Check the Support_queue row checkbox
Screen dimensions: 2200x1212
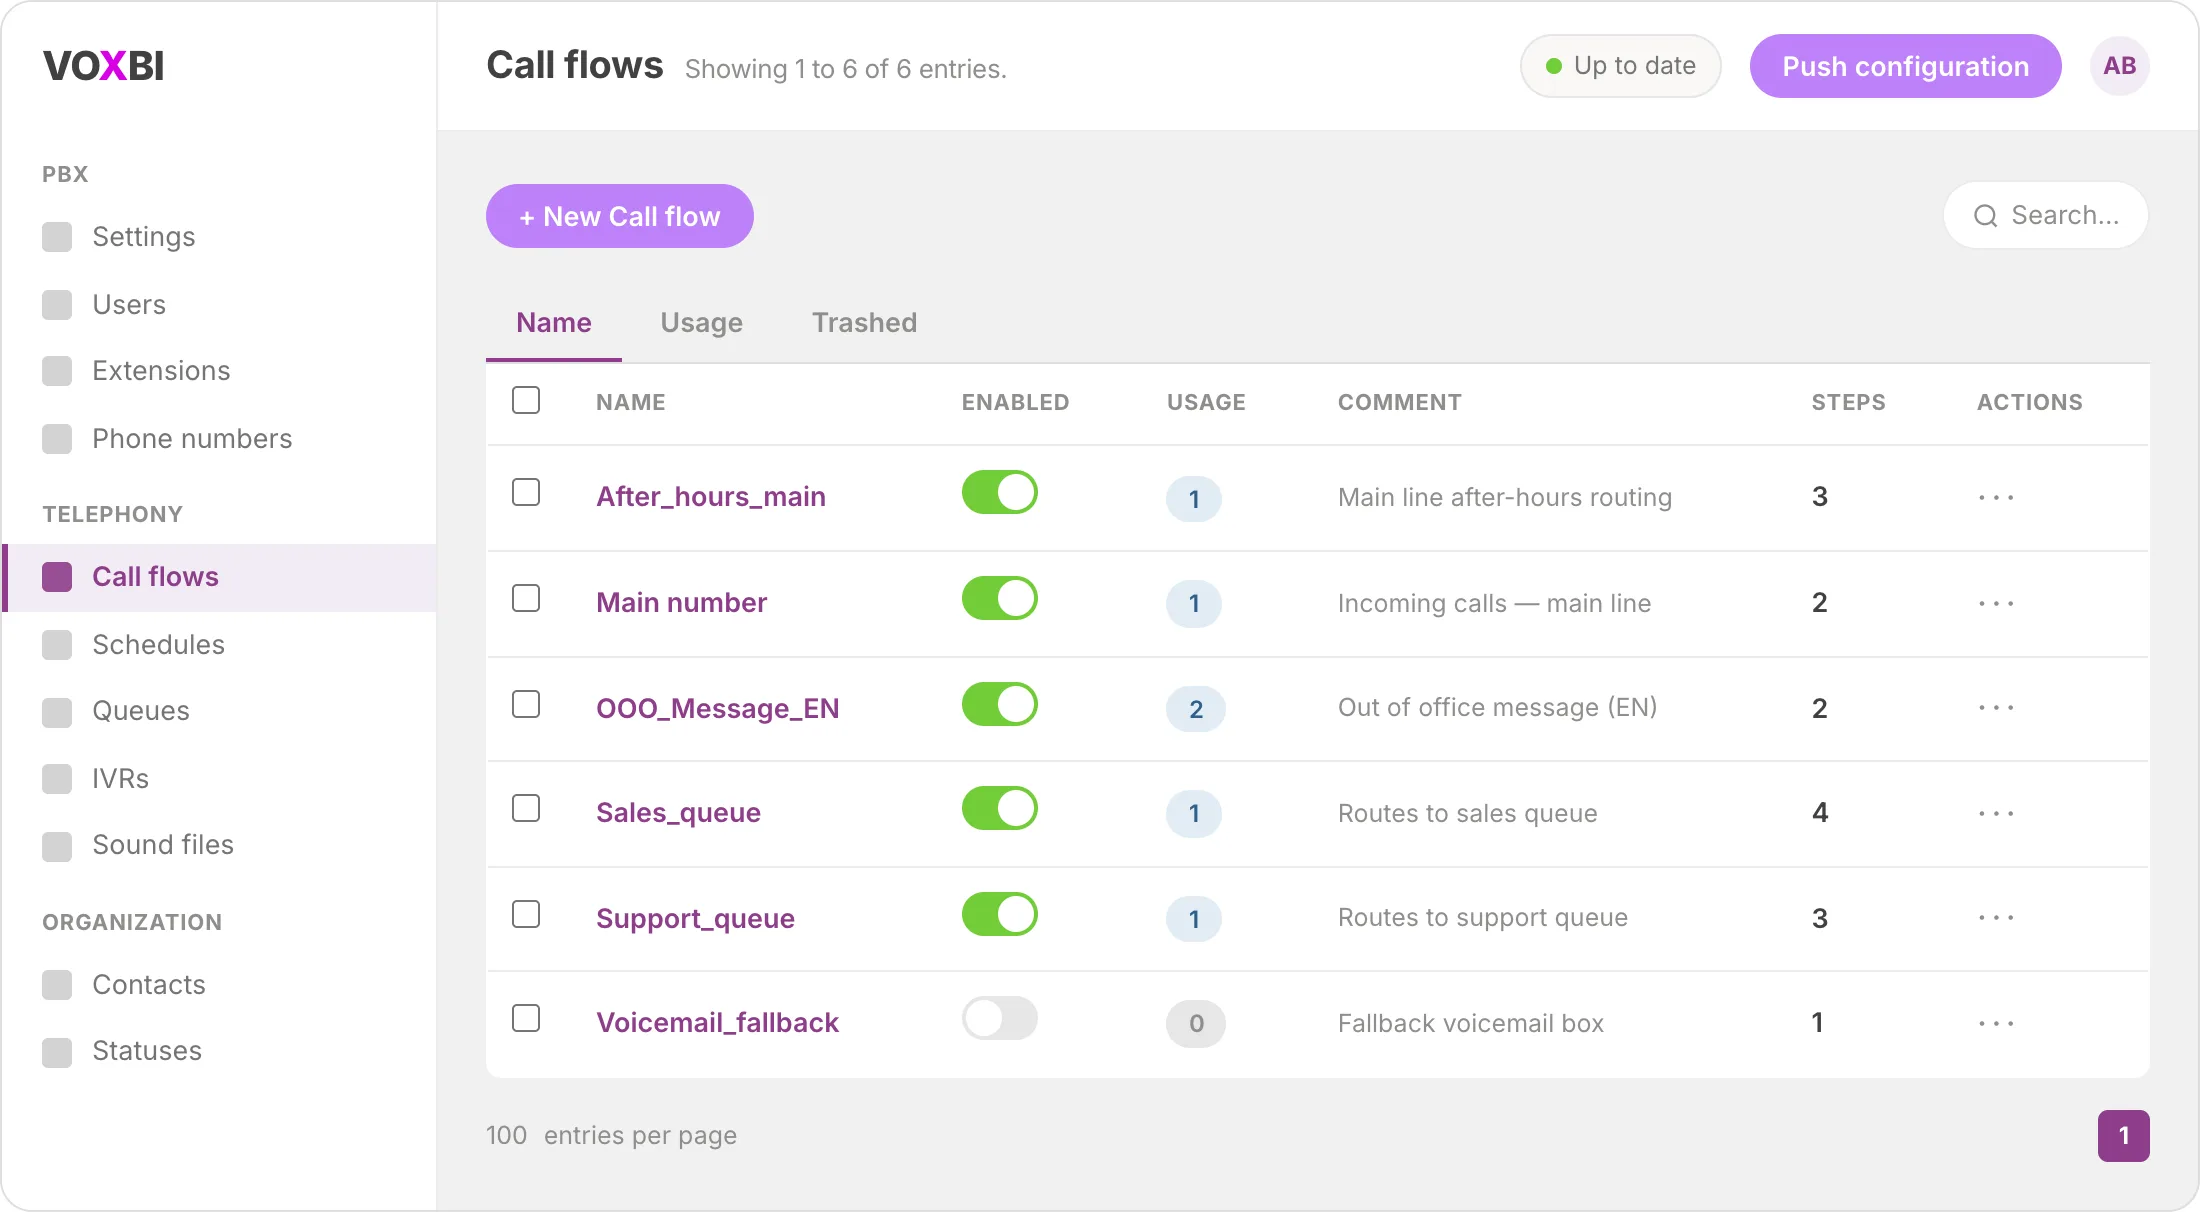[x=526, y=914]
